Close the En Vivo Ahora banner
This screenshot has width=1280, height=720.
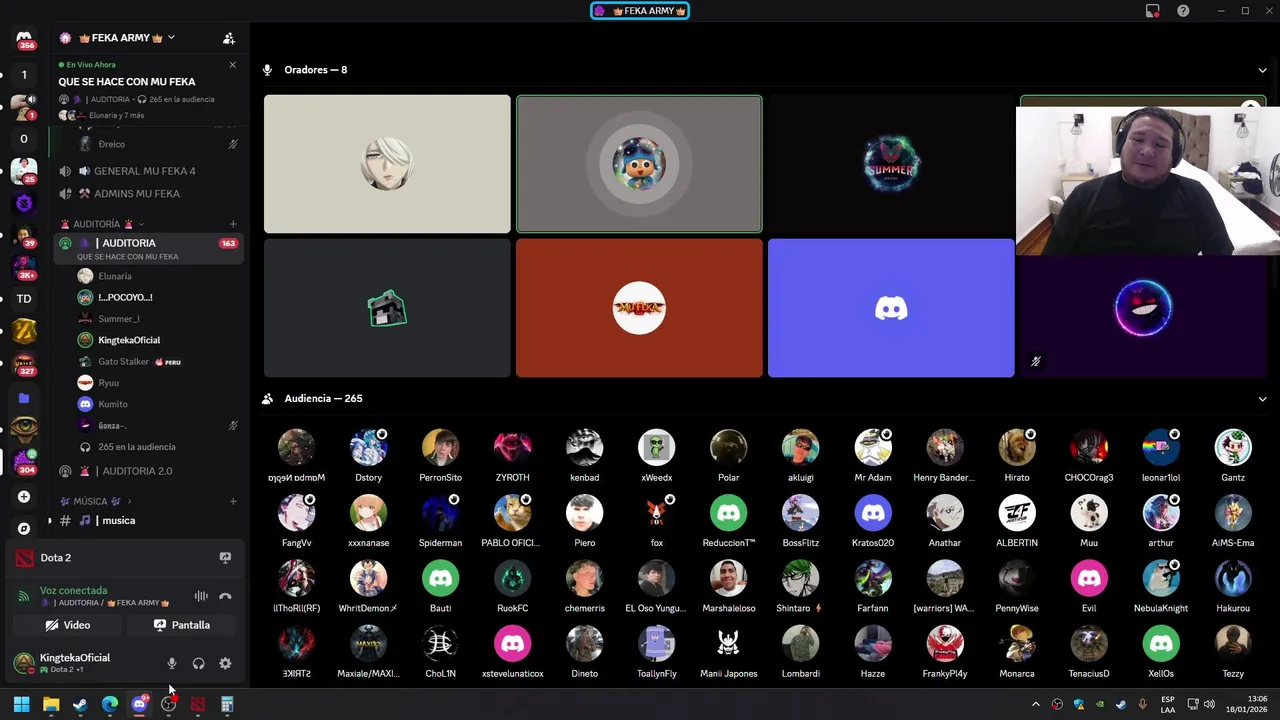point(232,65)
